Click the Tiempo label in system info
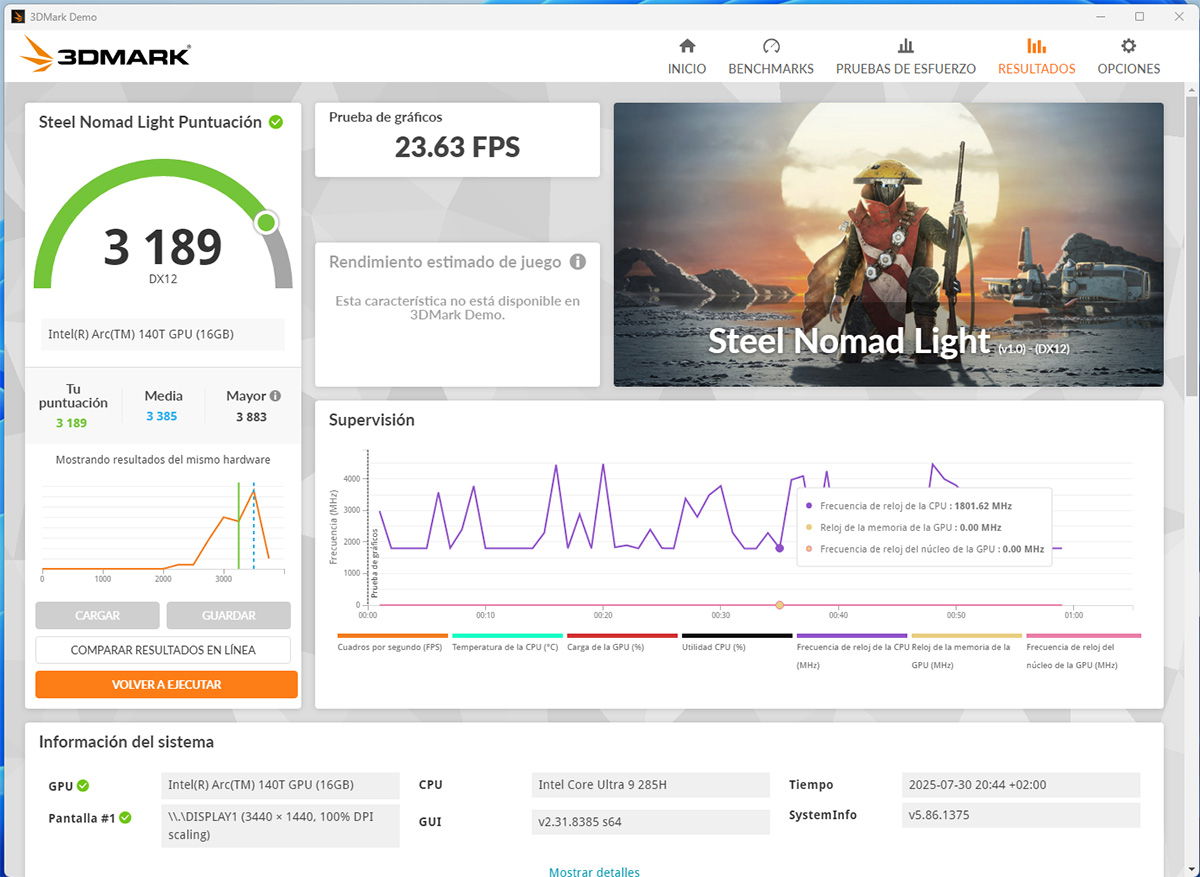 coord(811,785)
